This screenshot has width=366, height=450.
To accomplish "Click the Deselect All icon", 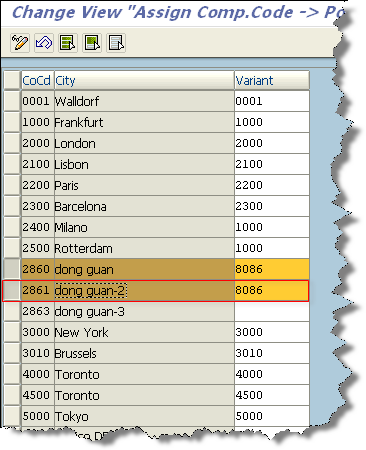I will (x=116, y=43).
